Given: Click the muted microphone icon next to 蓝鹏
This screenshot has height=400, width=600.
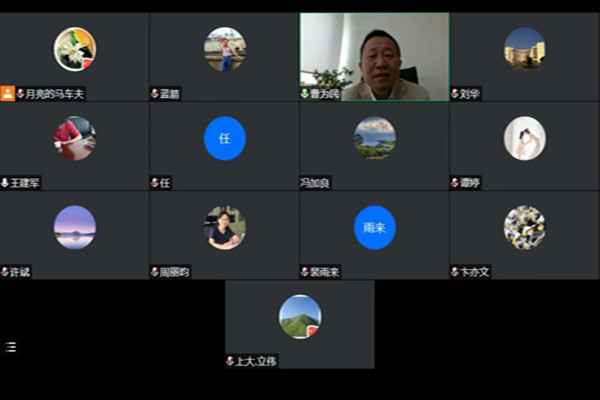Looking at the screenshot, I should [x=155, y=94].
